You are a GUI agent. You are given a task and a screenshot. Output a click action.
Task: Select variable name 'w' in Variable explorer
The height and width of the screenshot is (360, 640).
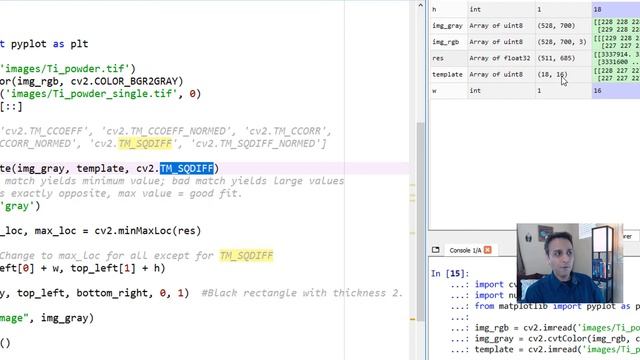434,91
